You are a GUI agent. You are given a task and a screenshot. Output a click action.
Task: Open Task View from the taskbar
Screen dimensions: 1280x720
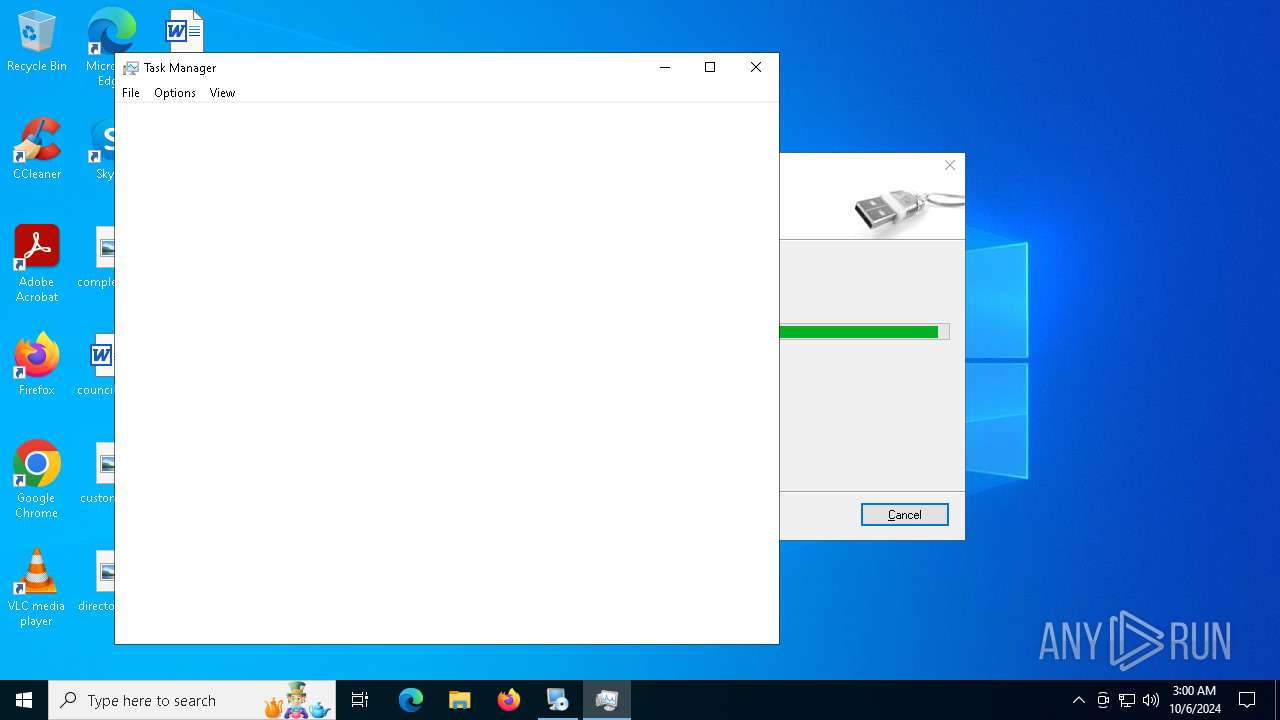click(x=360, y=700)
